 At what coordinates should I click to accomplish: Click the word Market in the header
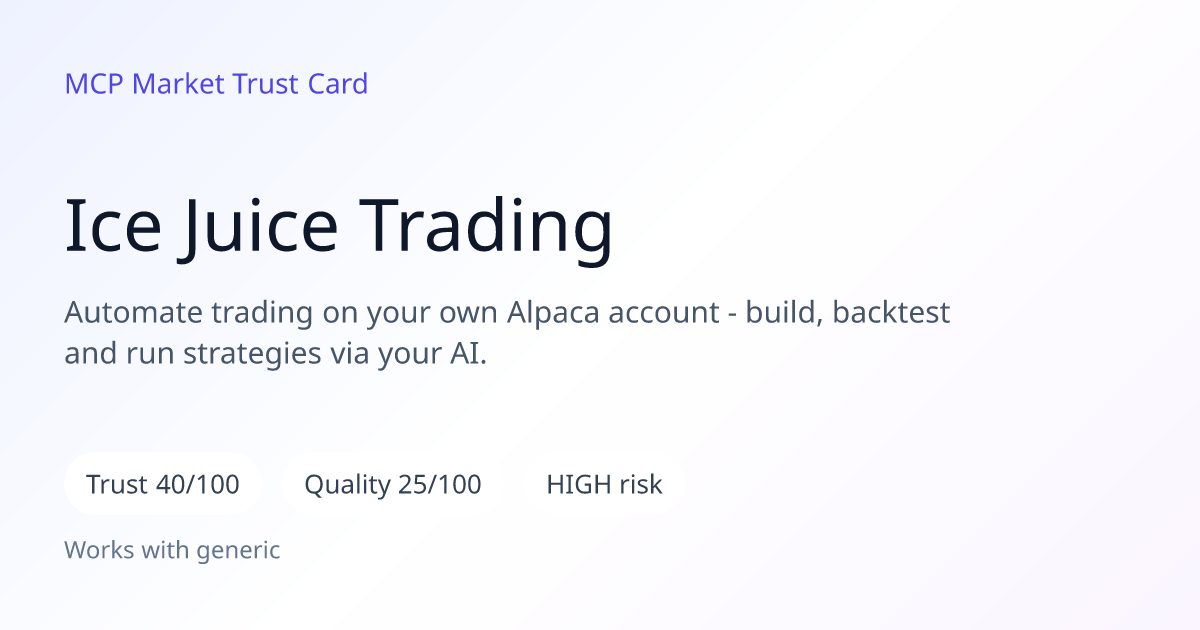click(178, 84)
